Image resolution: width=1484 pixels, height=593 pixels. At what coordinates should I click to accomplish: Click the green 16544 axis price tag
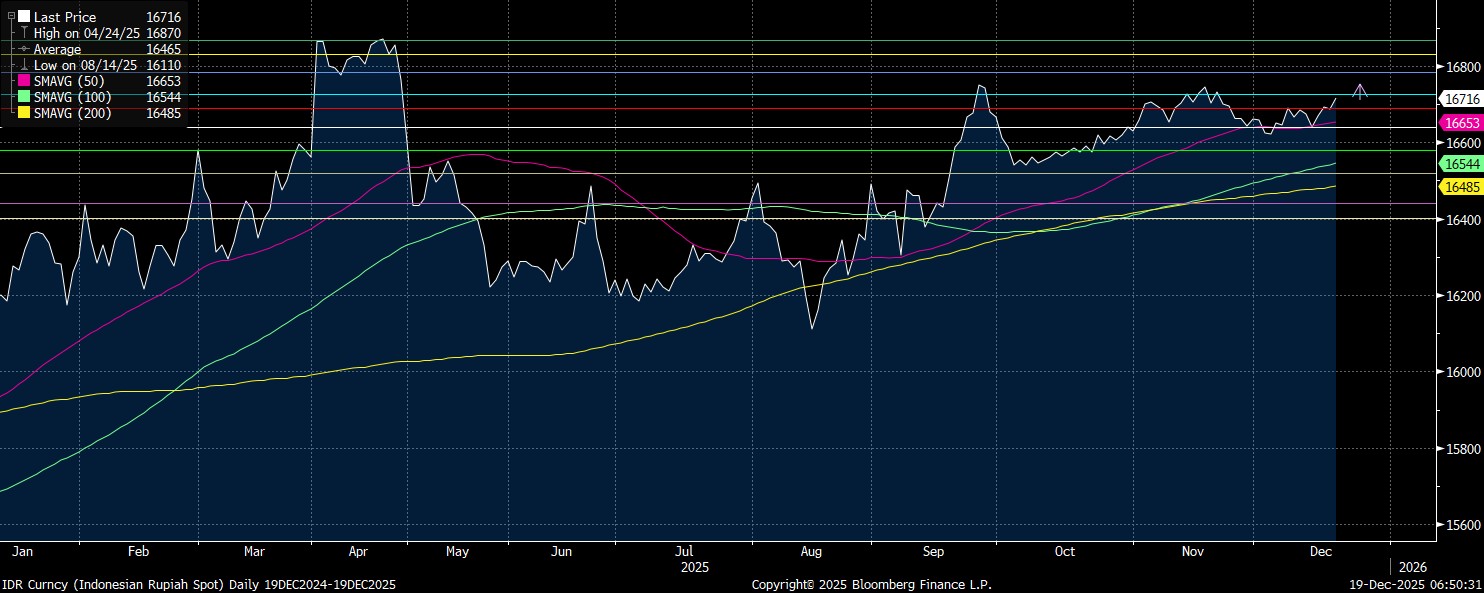tap(1461, 163)
